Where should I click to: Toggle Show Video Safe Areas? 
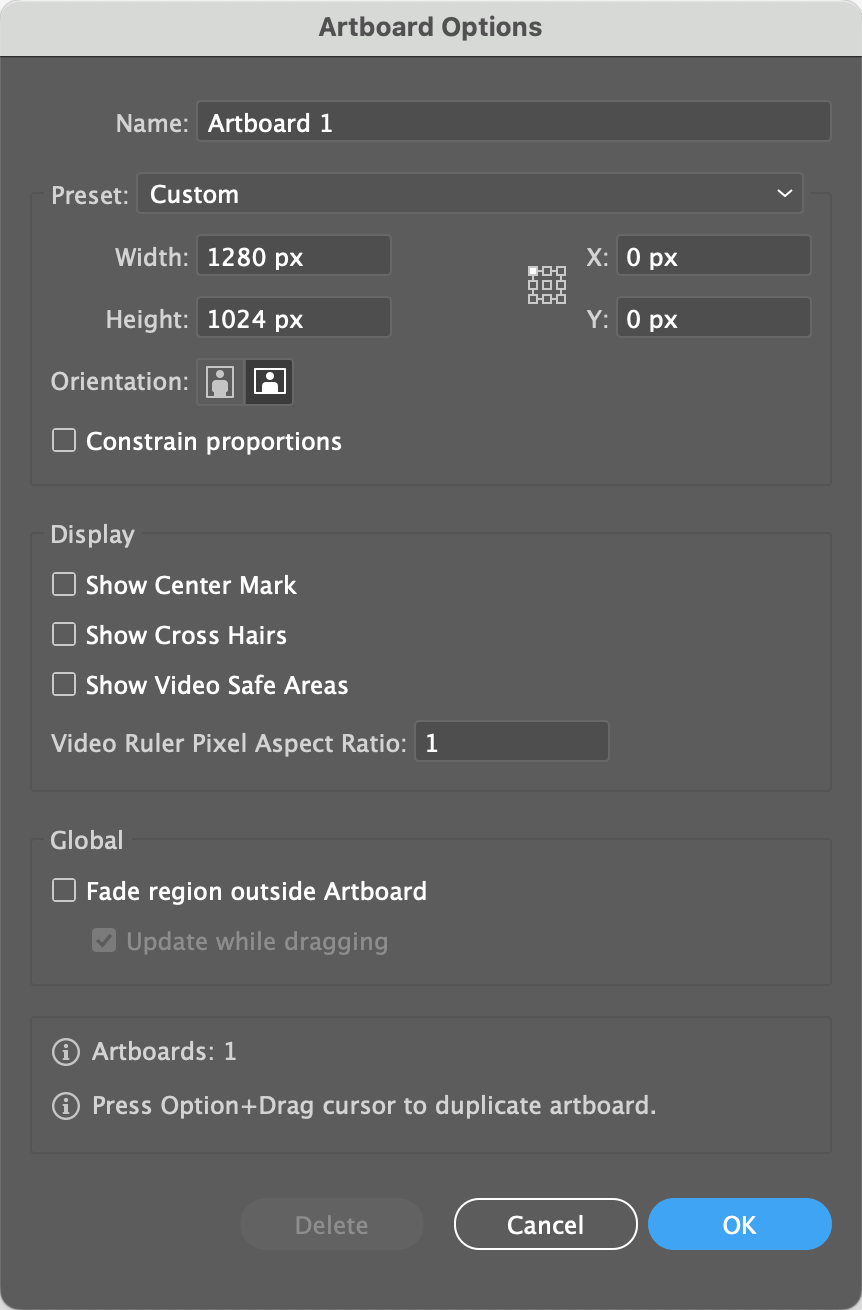pyautogui.click(x=63, y=683)
